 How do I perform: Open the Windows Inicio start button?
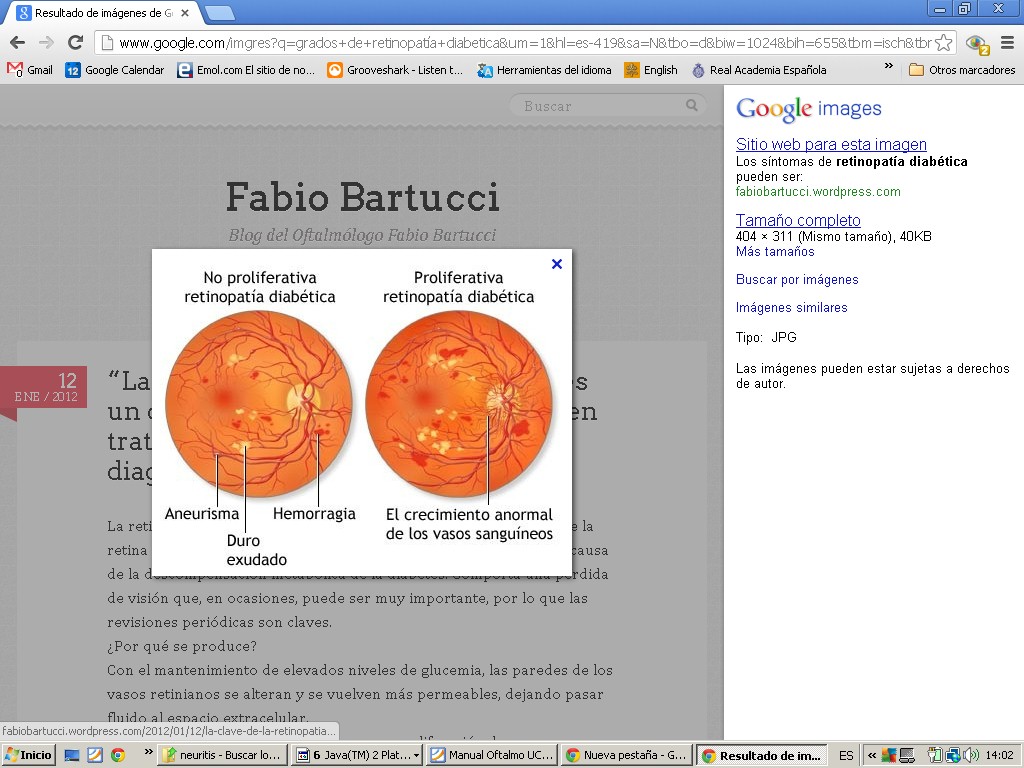click(x=29, y=755)
